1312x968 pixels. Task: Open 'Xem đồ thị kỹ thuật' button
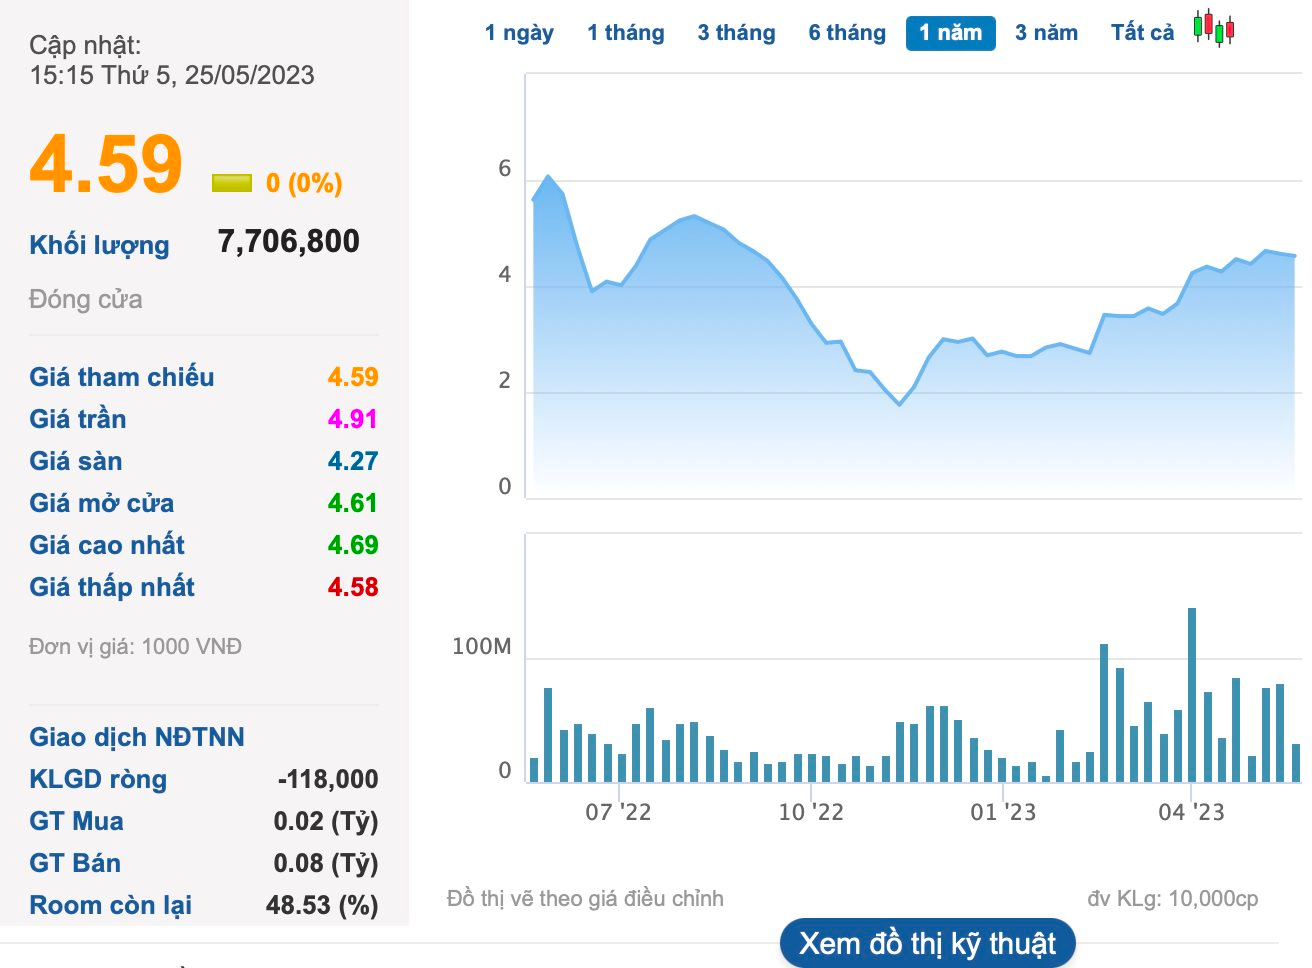927,943
